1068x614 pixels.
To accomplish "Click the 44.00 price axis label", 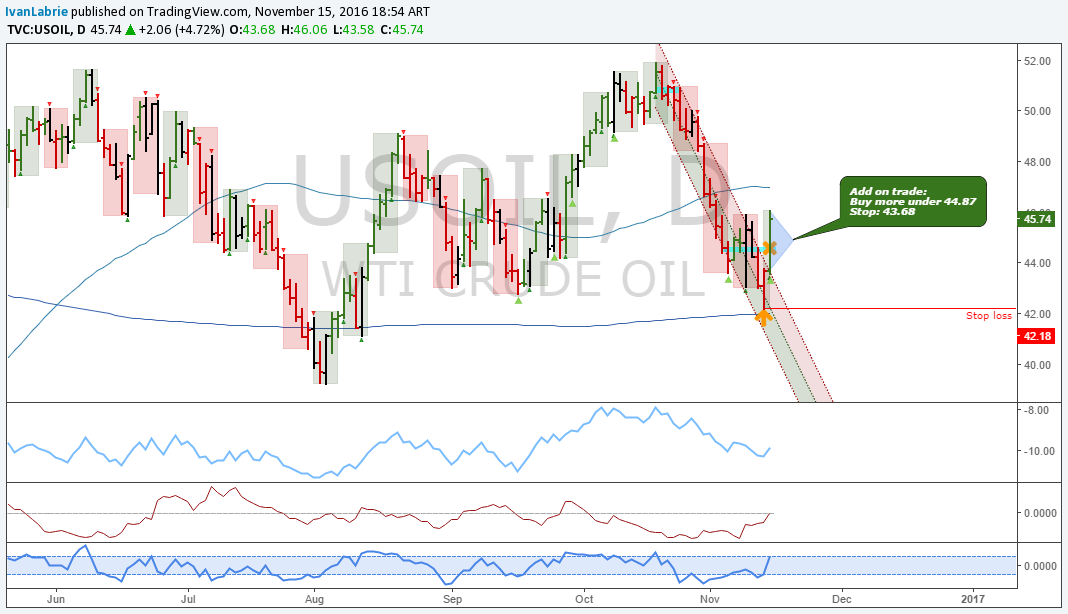I will (x=1037, y=263).
